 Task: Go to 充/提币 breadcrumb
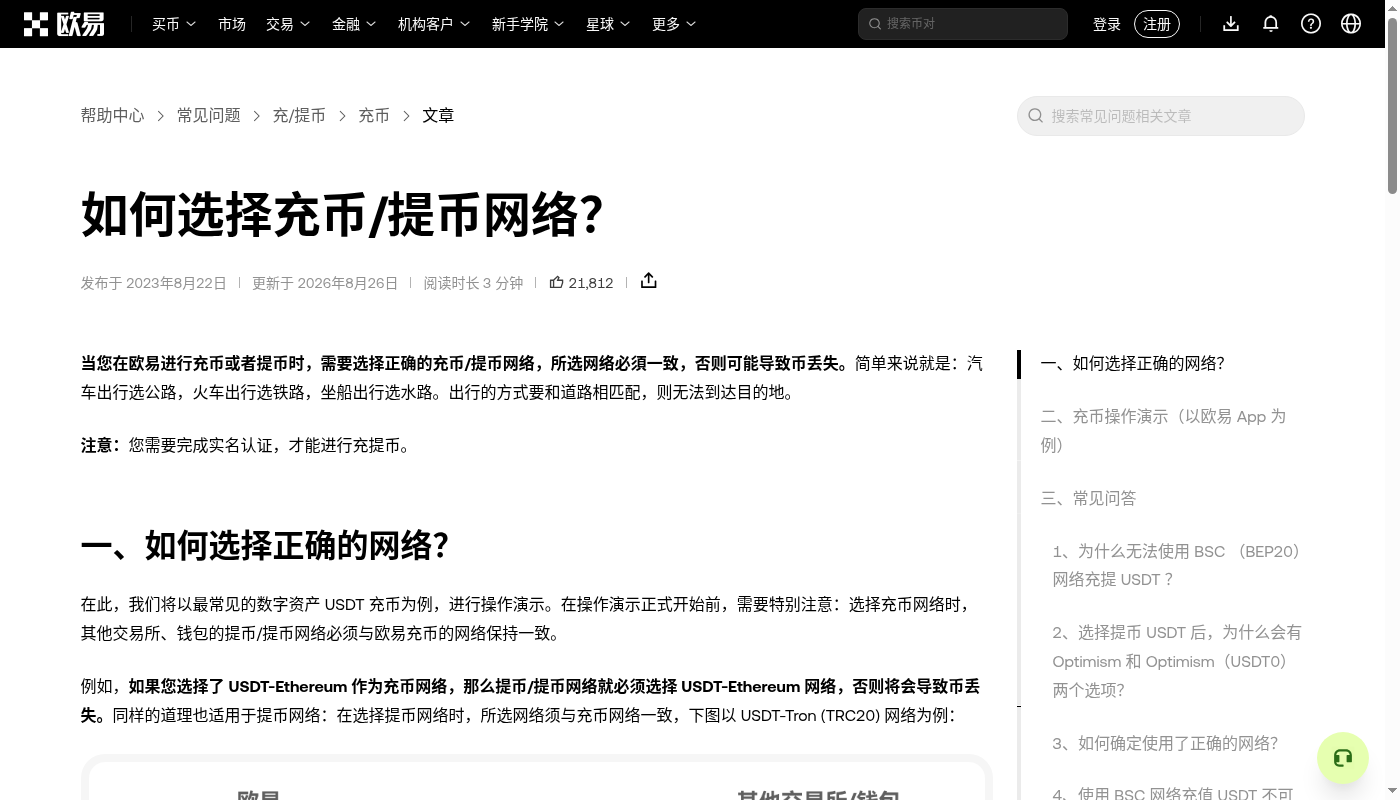pos(299,116)
